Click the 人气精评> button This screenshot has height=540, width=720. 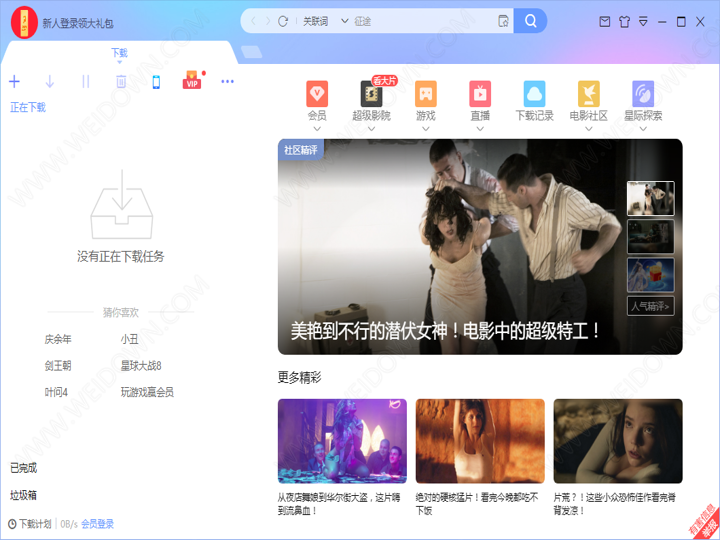(651, 306)
